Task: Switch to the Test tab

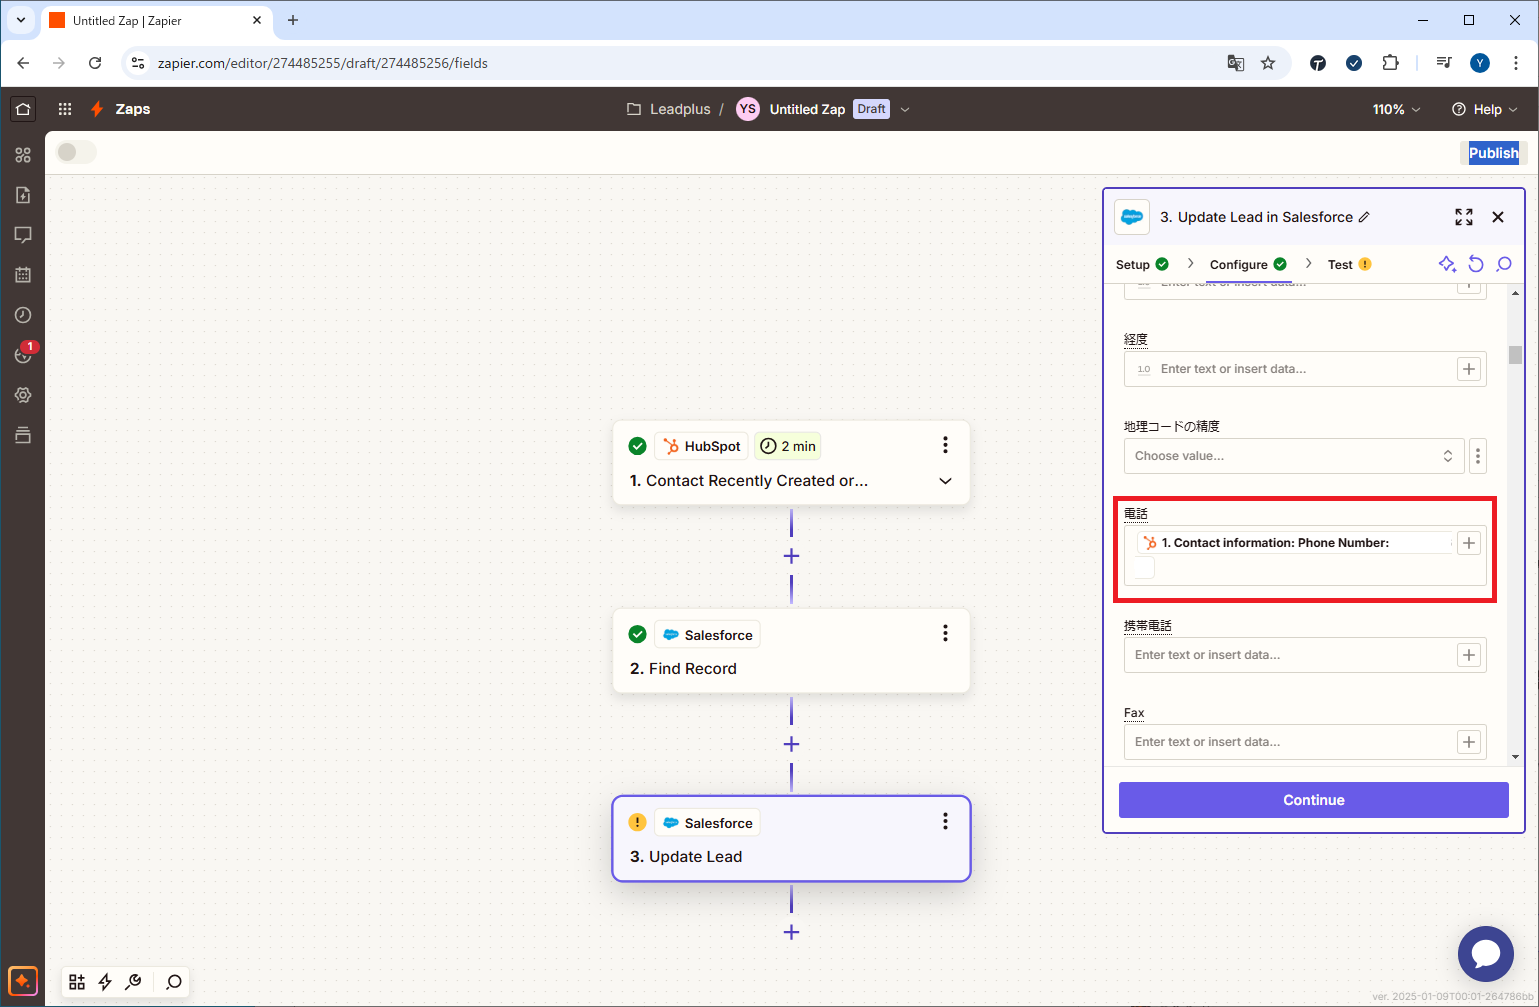Action: coord(1349,265)
